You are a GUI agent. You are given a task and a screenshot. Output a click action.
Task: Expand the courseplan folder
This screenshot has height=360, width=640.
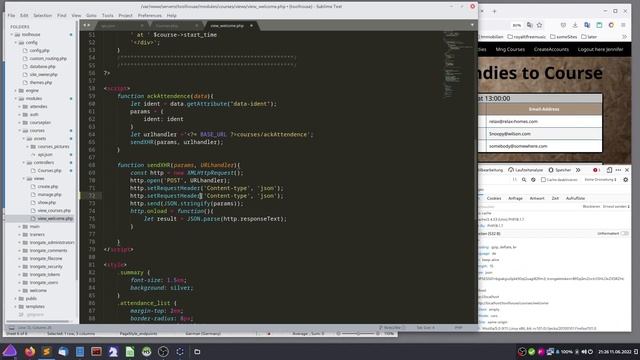click(20, 122)
